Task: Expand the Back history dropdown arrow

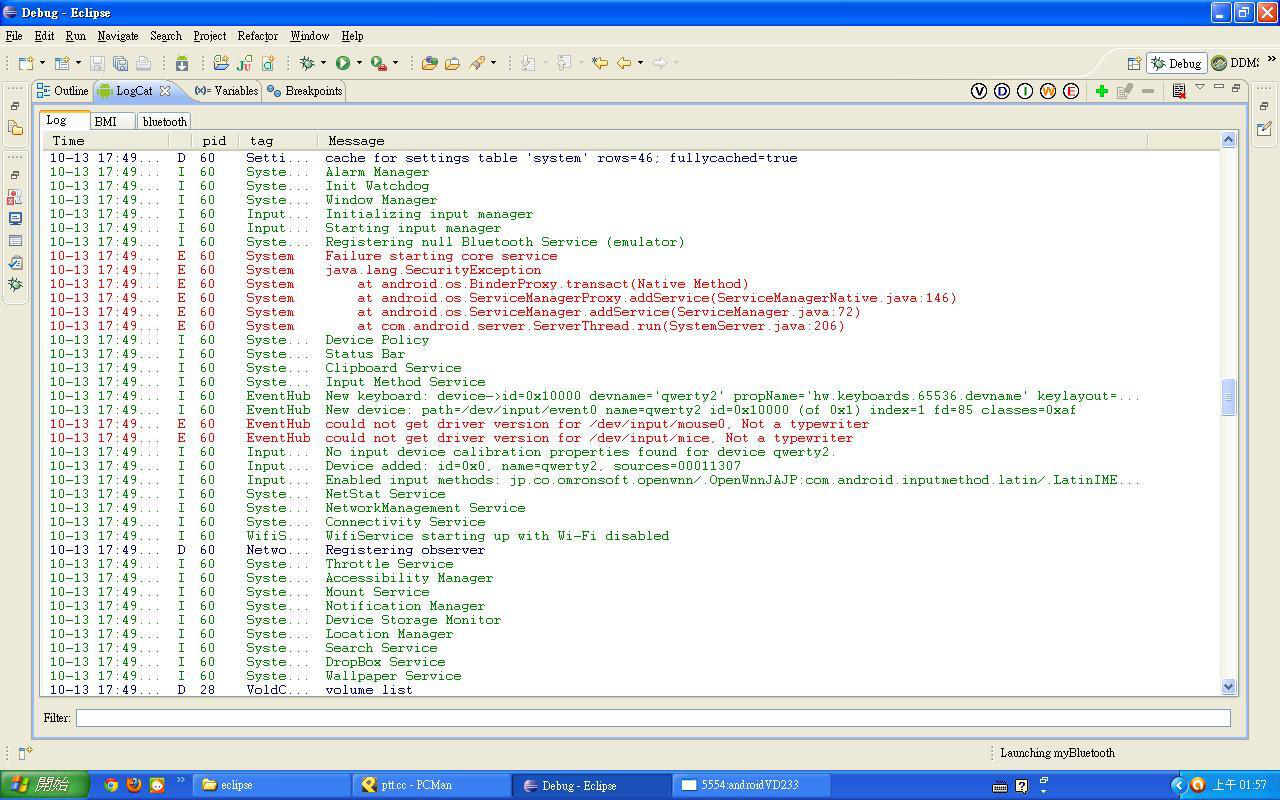Action: (640, 63)
